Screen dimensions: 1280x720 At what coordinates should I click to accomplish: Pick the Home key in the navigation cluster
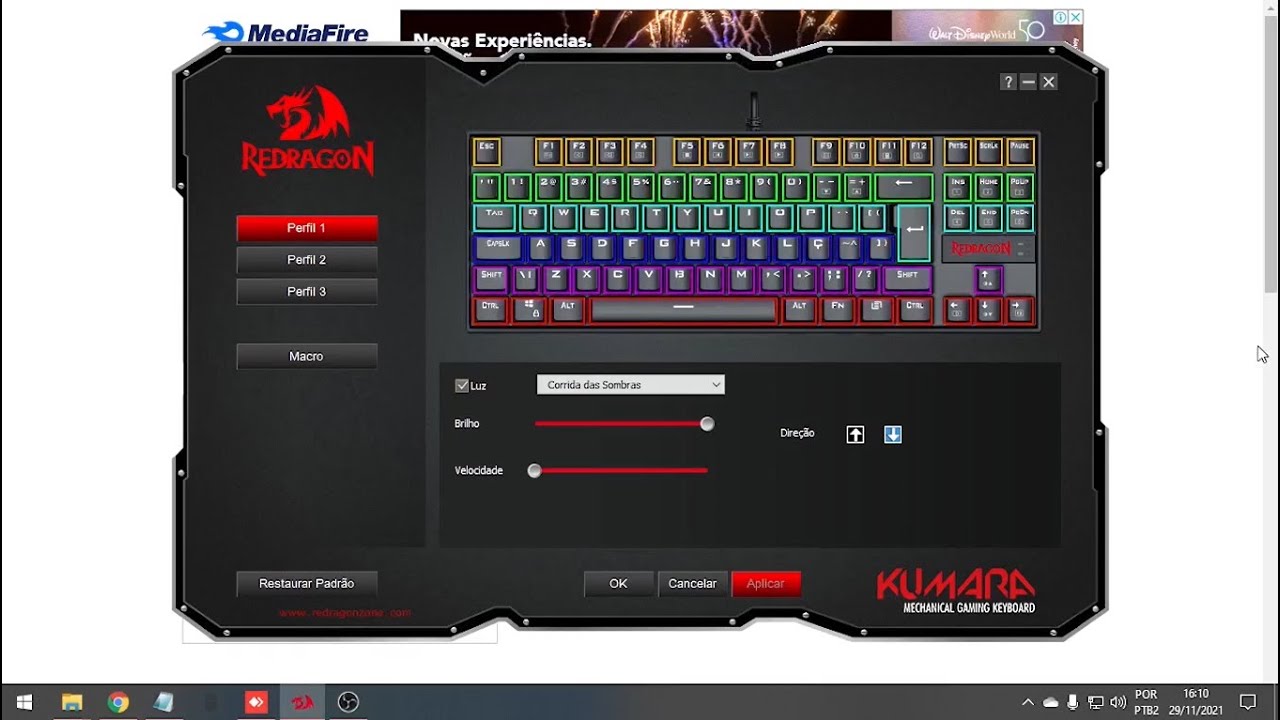click(988, 186)
